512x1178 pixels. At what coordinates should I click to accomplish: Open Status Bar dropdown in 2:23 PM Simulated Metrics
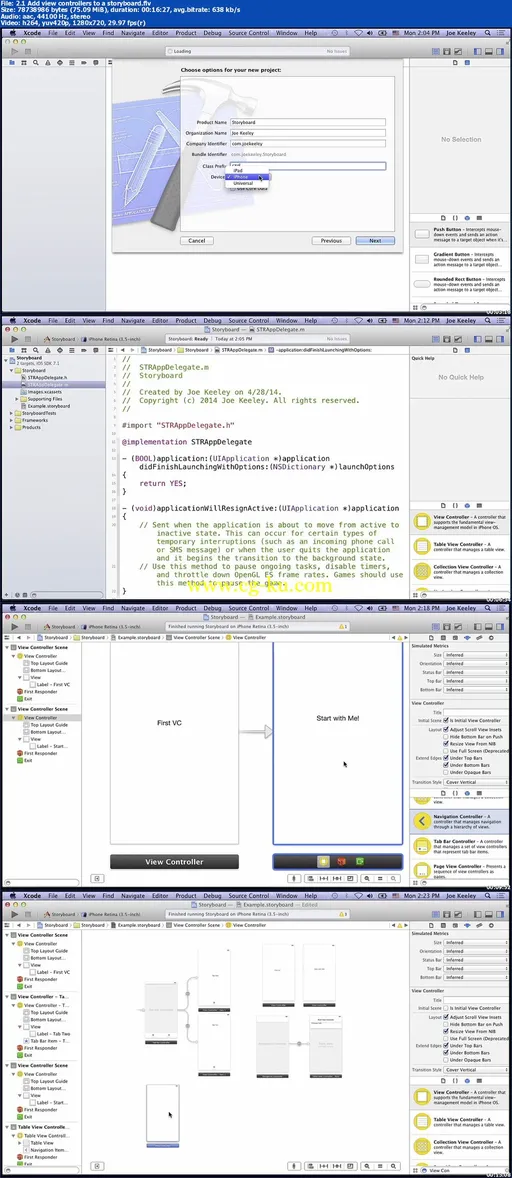coord(476,960)
